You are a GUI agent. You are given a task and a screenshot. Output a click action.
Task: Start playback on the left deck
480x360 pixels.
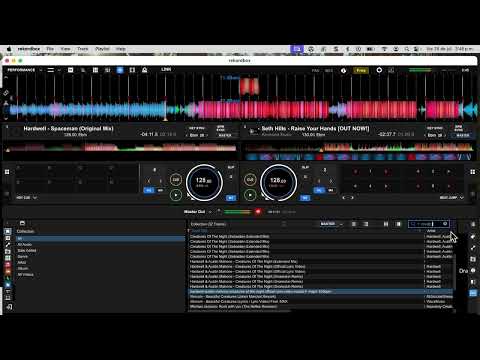tap(176, 195)
